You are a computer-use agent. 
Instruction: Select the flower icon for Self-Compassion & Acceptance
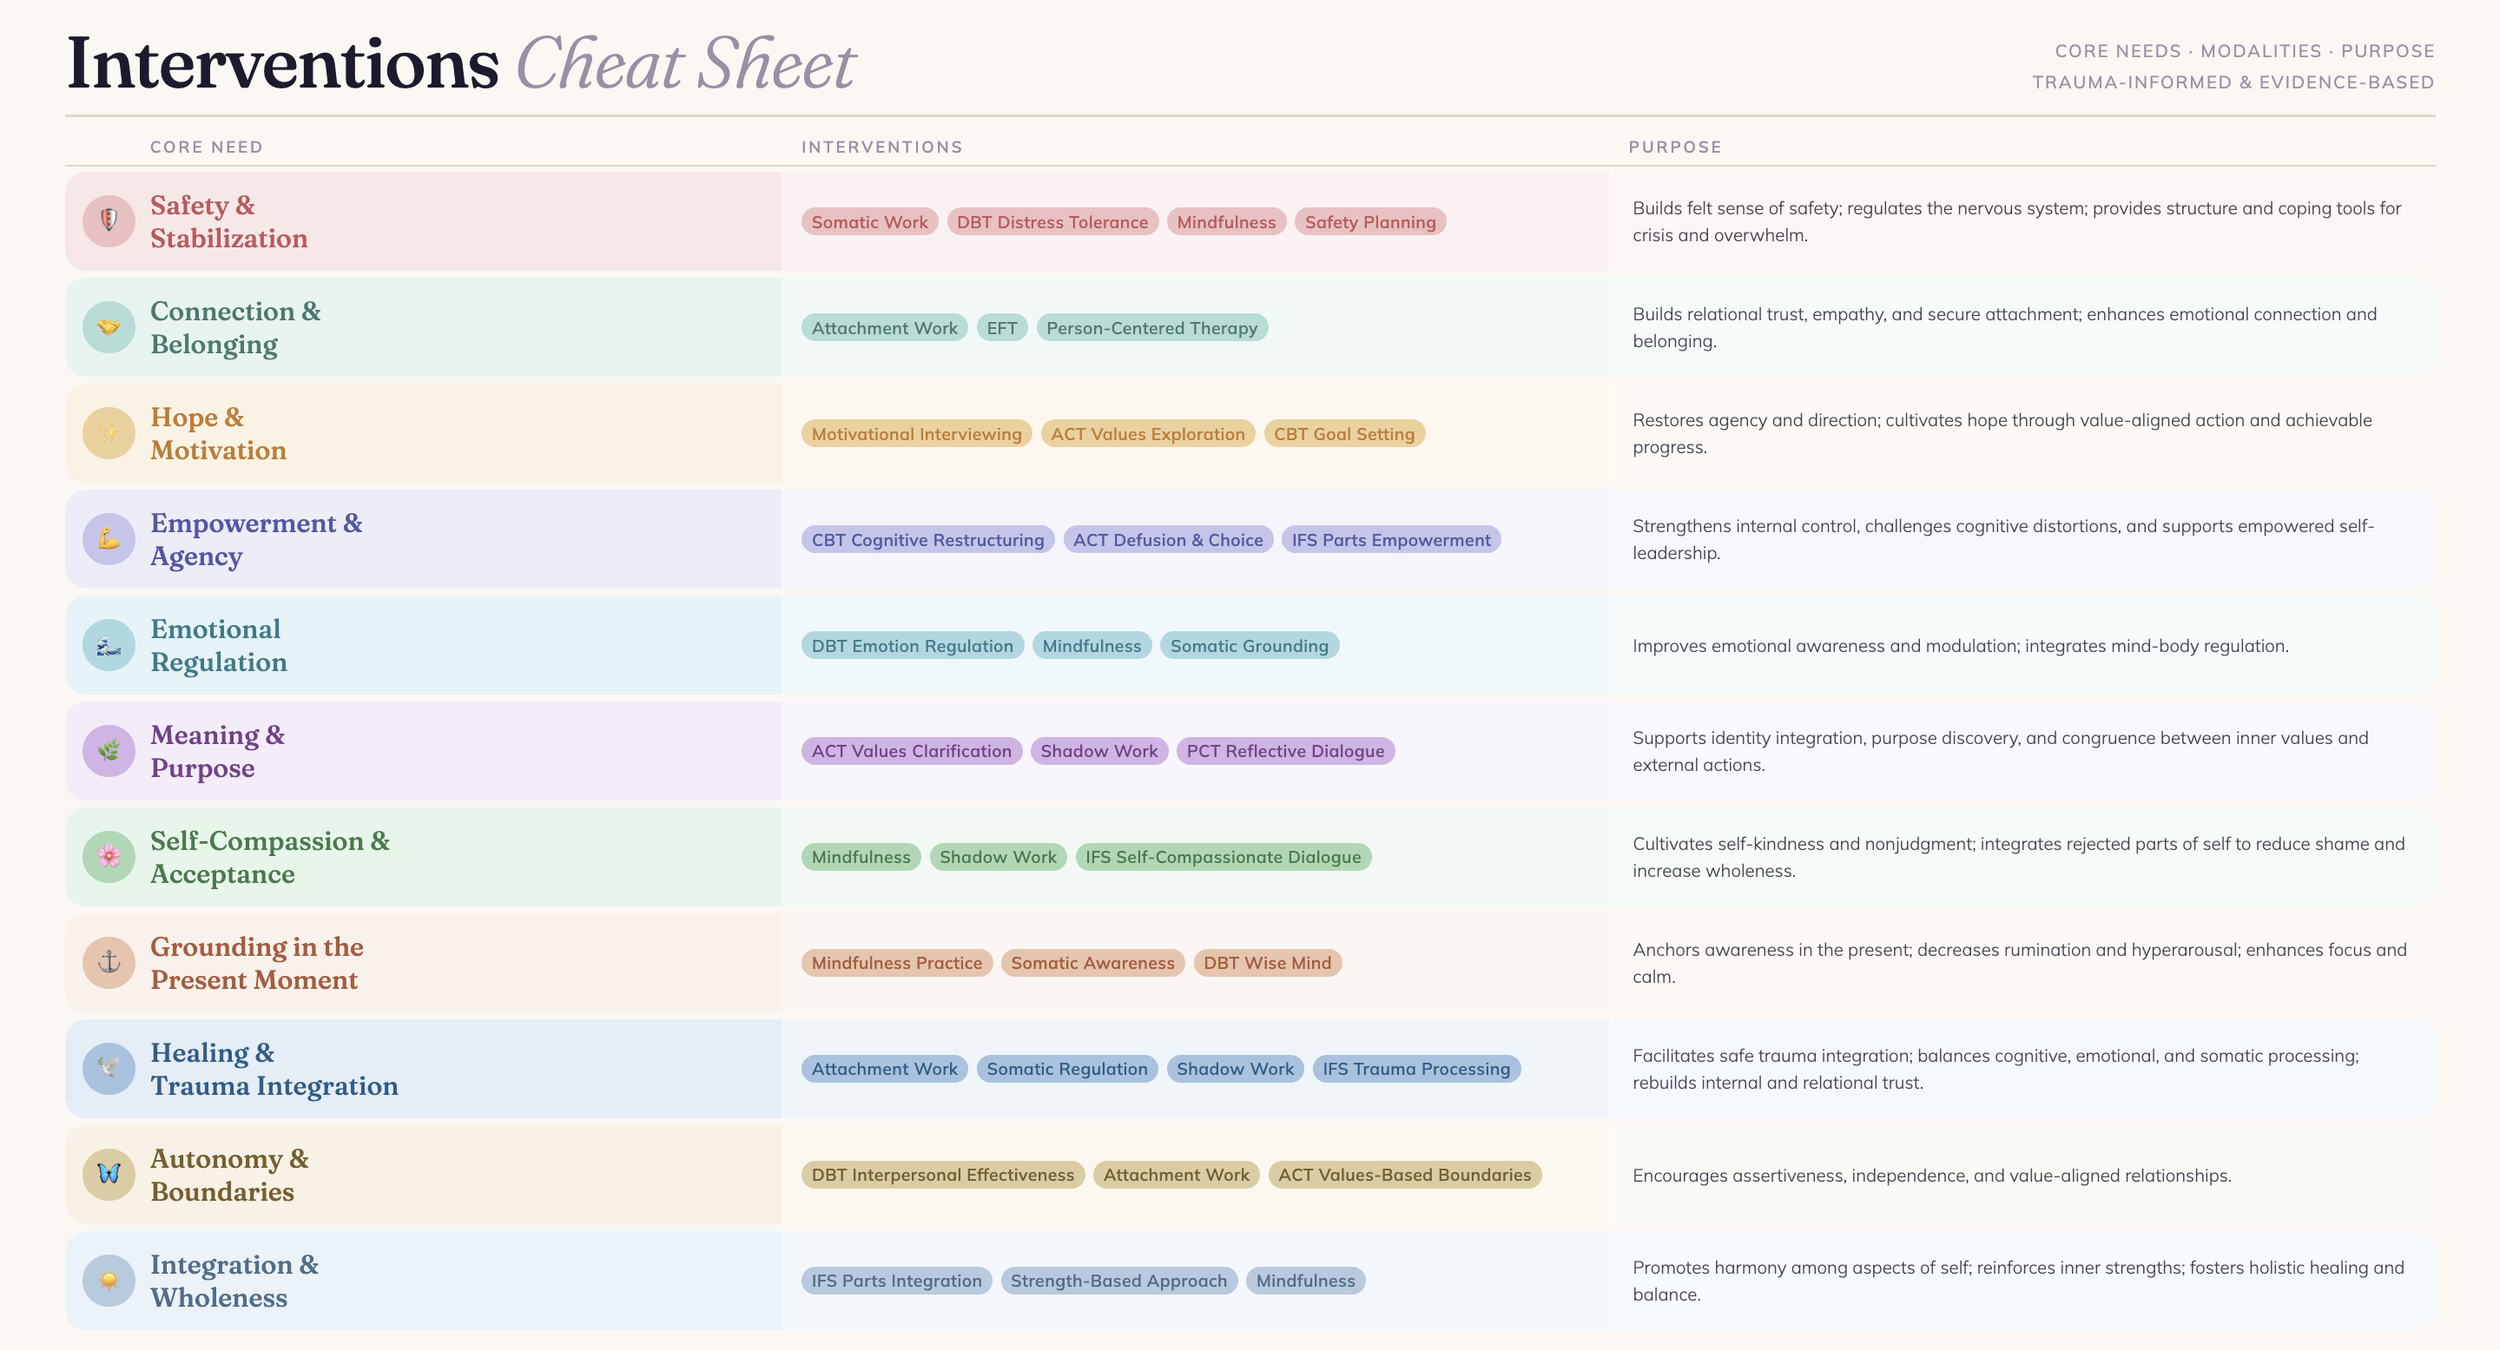(x=110, y=857)
